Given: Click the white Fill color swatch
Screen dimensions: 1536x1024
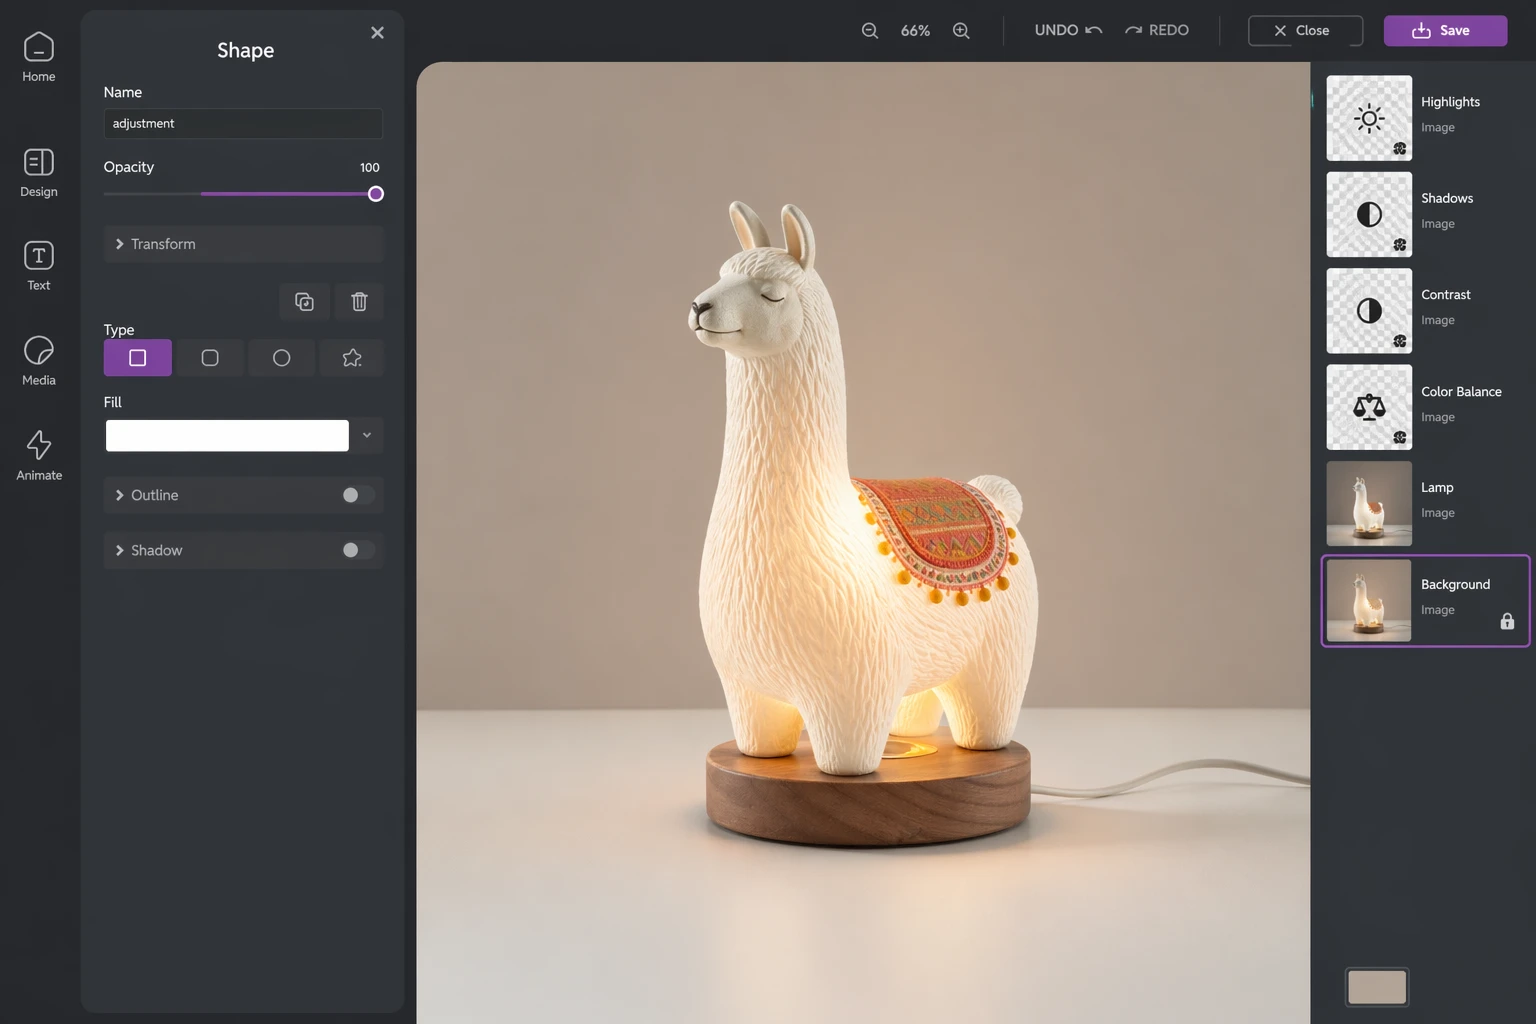Looking at the screenshot, I should point(227,435).
